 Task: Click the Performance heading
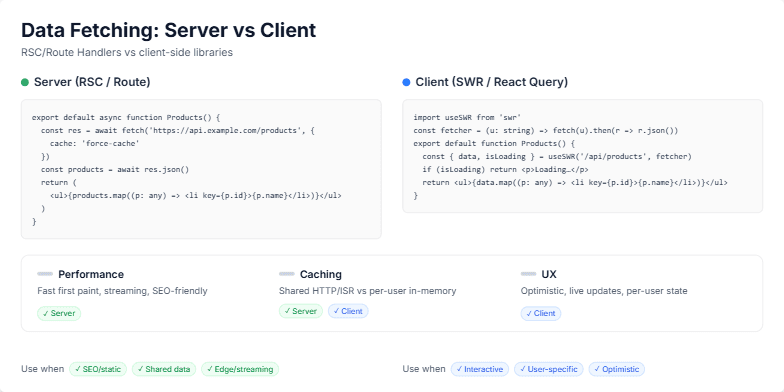click(91, 274)
